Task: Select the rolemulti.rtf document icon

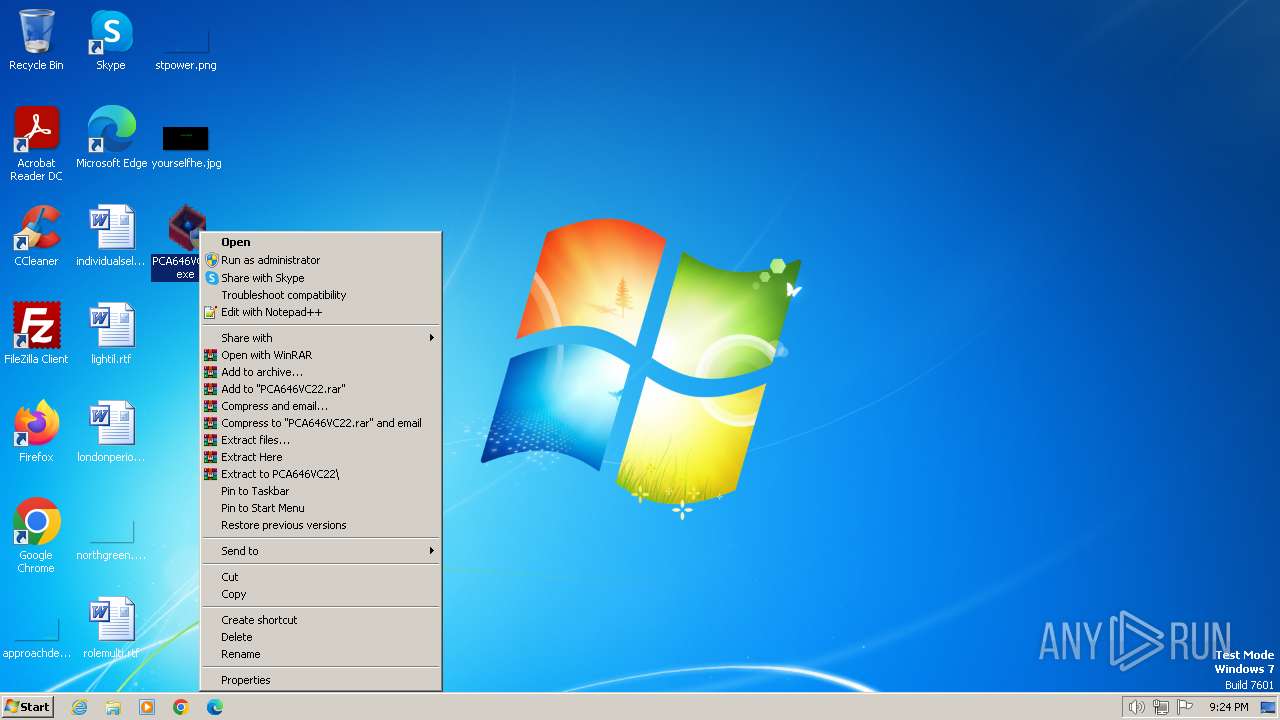Action: (111, 628)
